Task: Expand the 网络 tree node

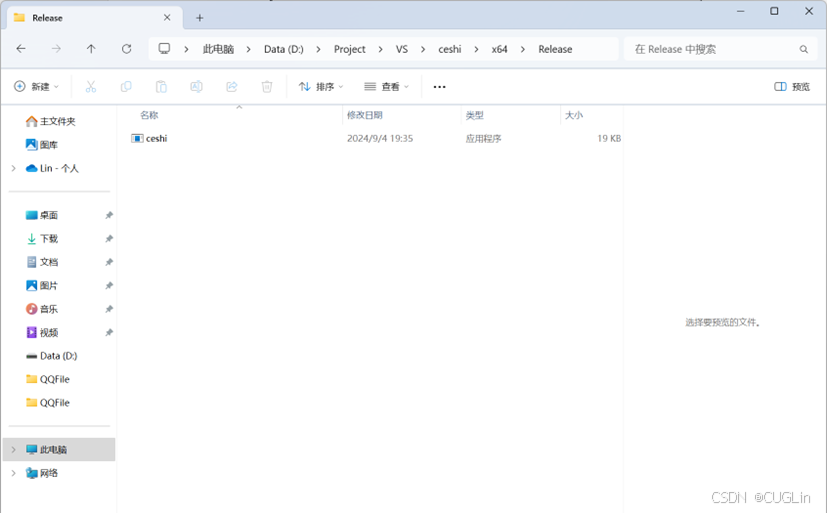Action: [14, 473]
